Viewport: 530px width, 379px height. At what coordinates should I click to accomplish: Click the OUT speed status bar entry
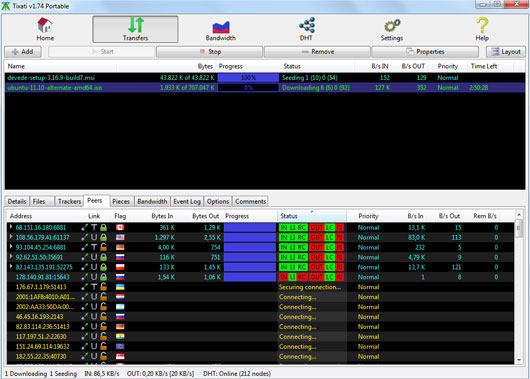160,374
